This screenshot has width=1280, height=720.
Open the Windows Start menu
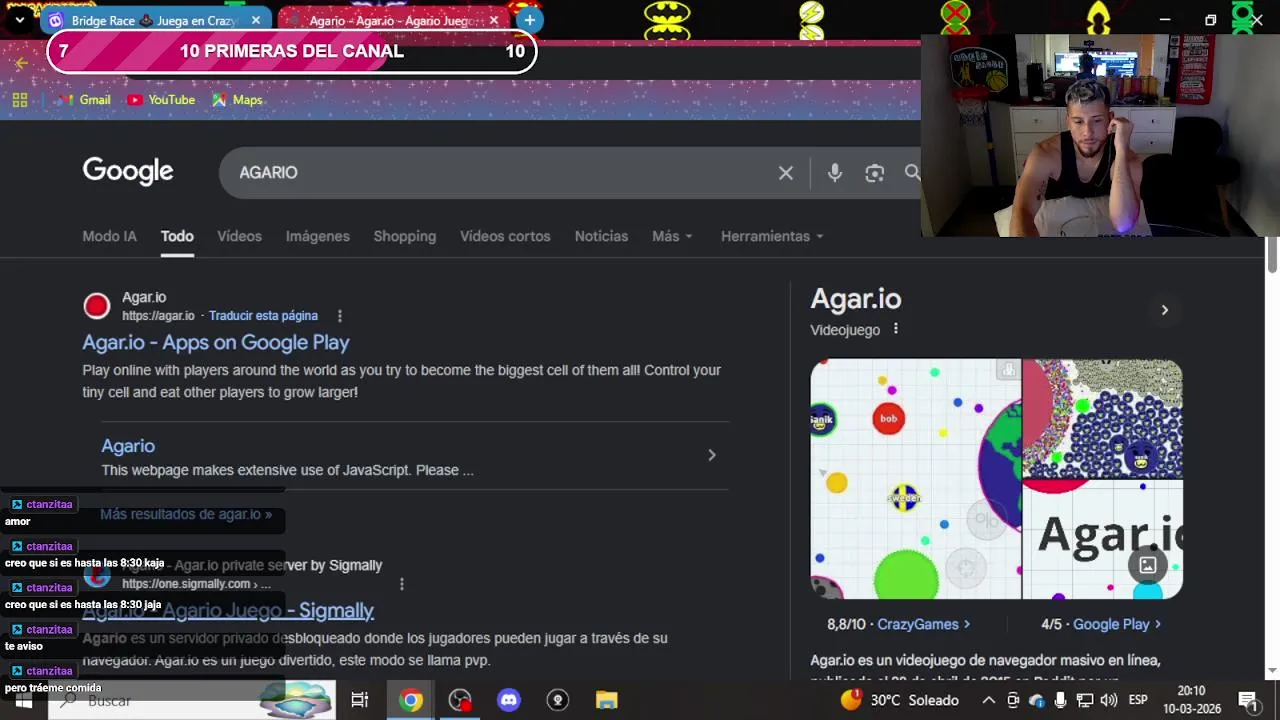[x=23, y=700]
